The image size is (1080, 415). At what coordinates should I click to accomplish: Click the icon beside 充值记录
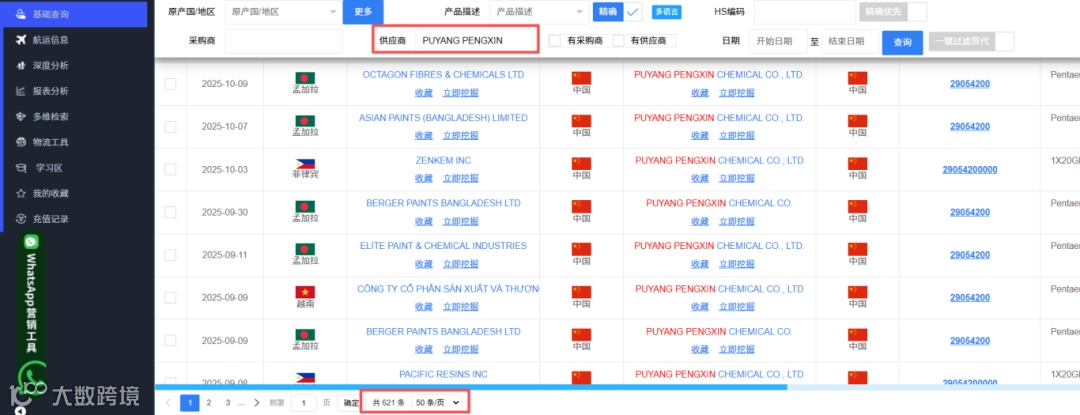20,219
